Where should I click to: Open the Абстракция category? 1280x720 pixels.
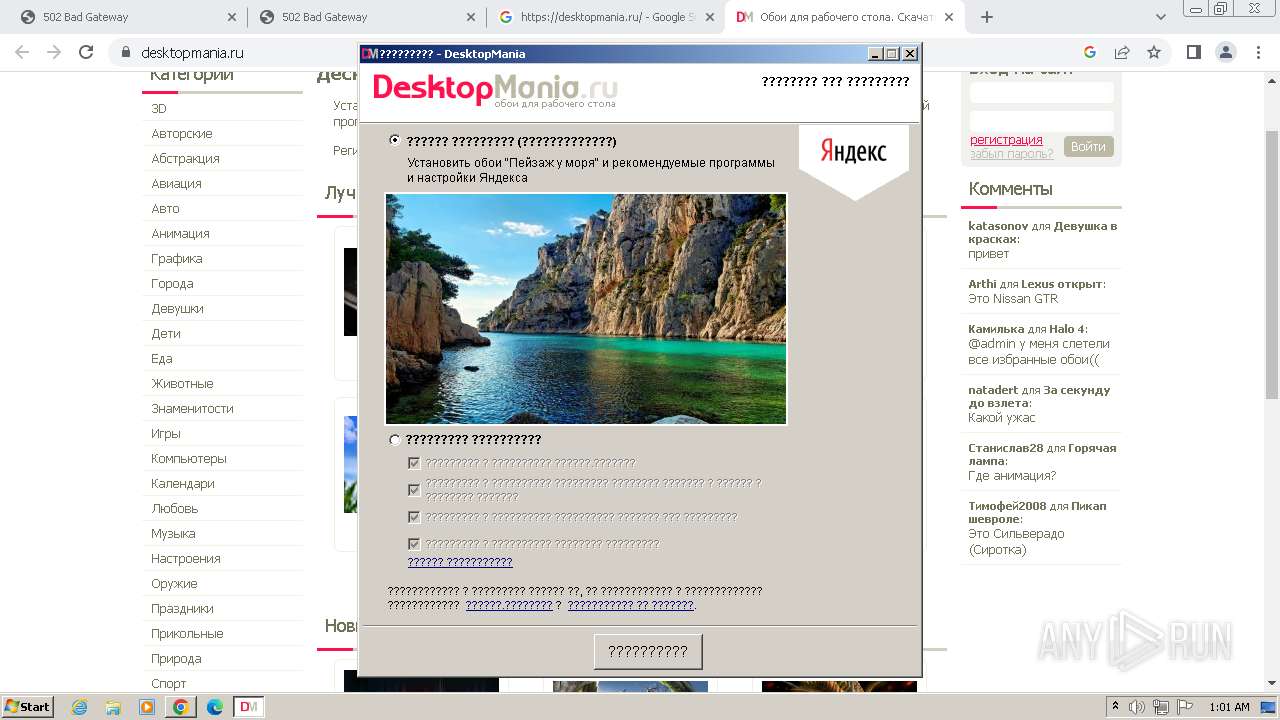coord(185,158)
